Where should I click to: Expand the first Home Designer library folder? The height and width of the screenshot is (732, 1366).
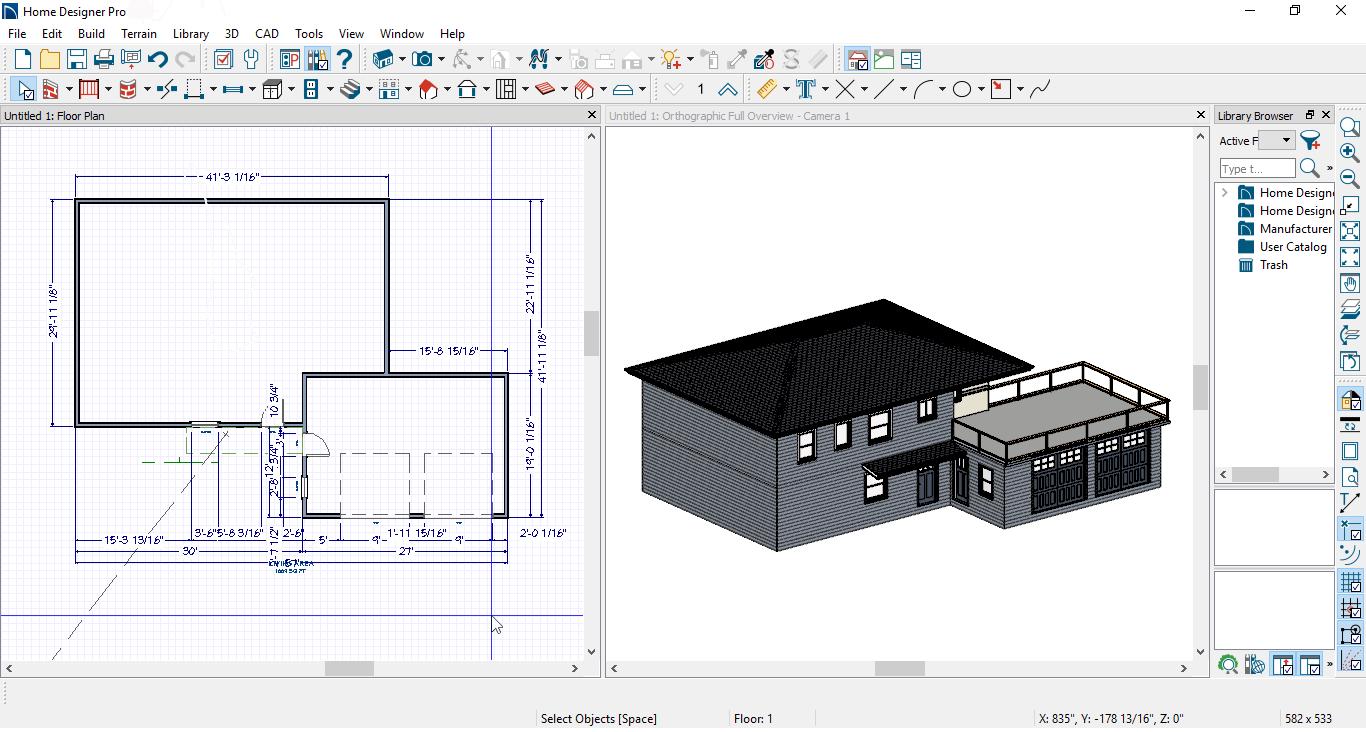point(1225,193)
